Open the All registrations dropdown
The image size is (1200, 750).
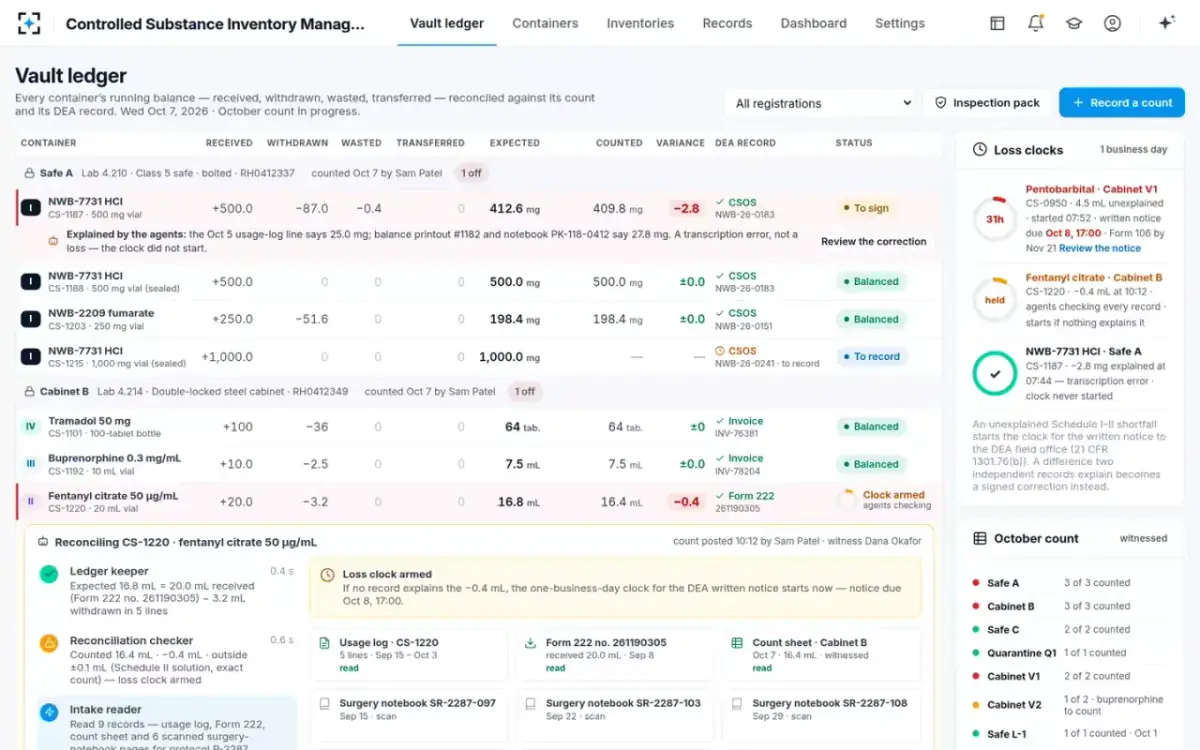coord(821,103)
